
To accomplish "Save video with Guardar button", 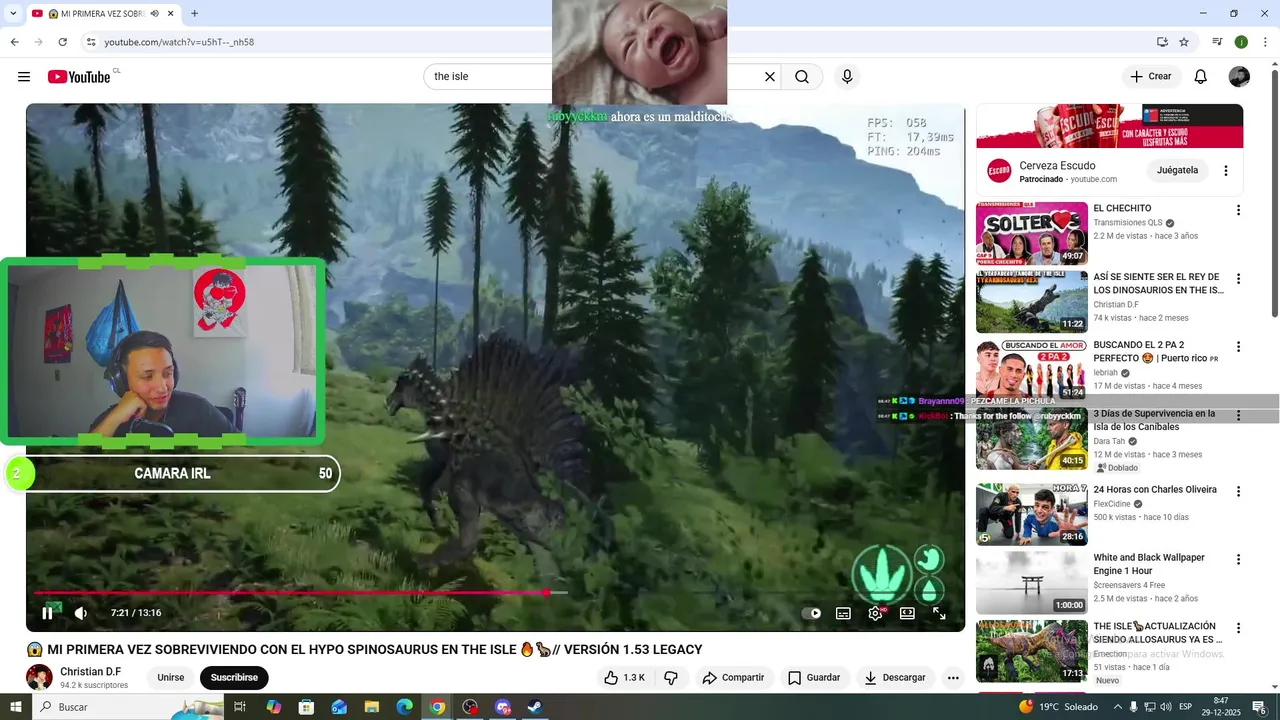I will coord(814,678).
